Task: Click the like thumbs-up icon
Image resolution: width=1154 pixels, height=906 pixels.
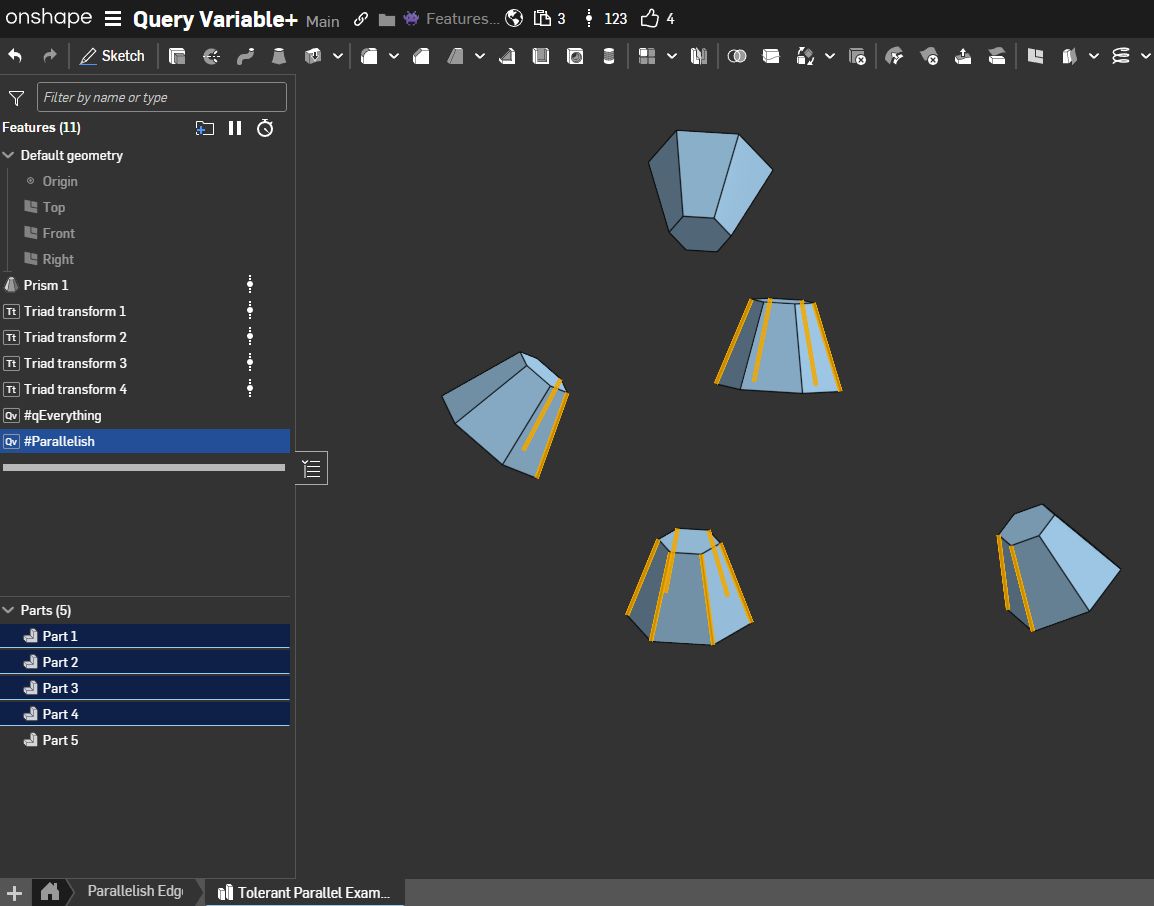Action: click(650, 18)
